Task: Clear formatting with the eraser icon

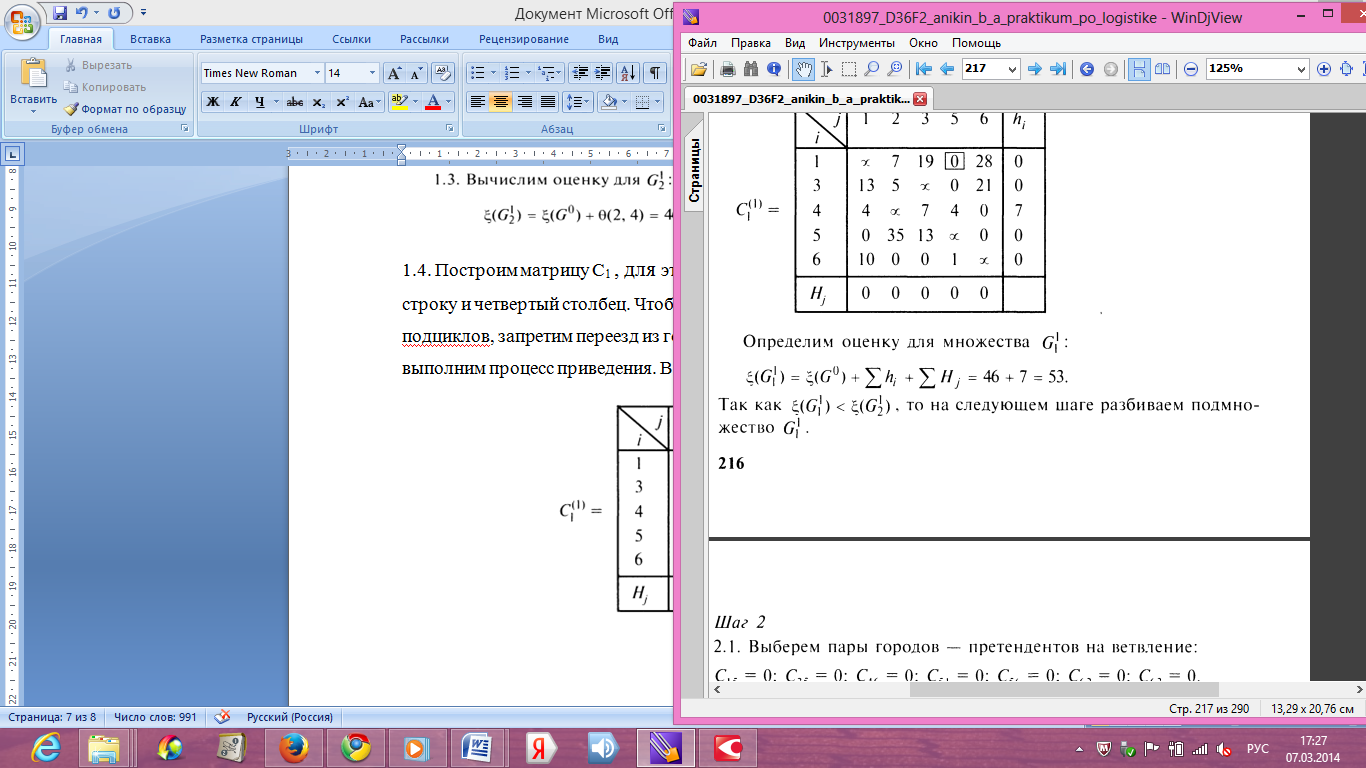Action: click(443, 73)
